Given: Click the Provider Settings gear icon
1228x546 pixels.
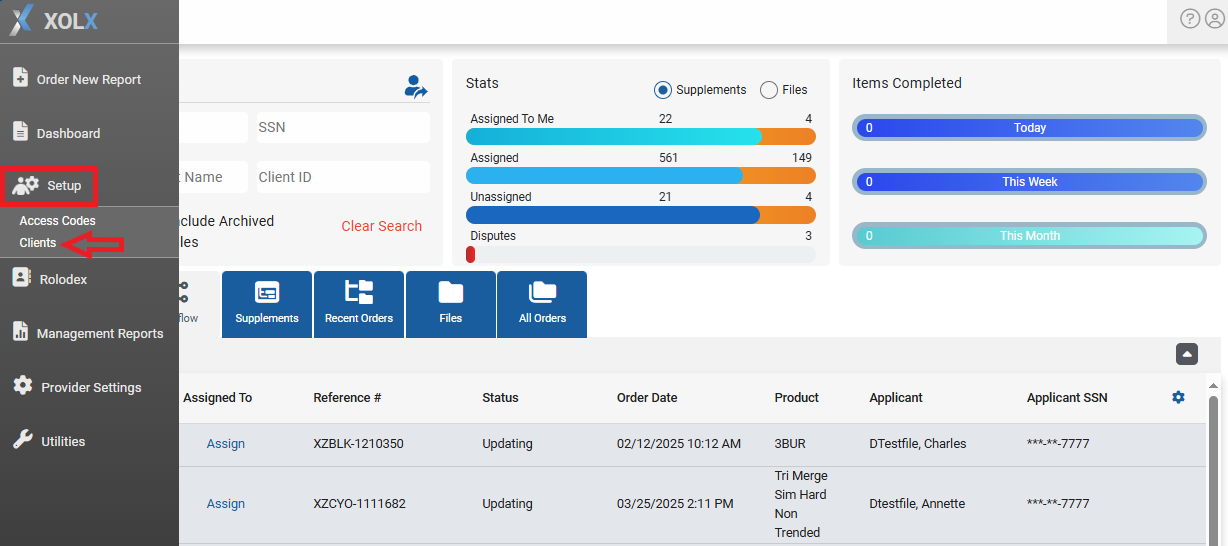Looking at the screenshot, I should (x=22, y=386).
